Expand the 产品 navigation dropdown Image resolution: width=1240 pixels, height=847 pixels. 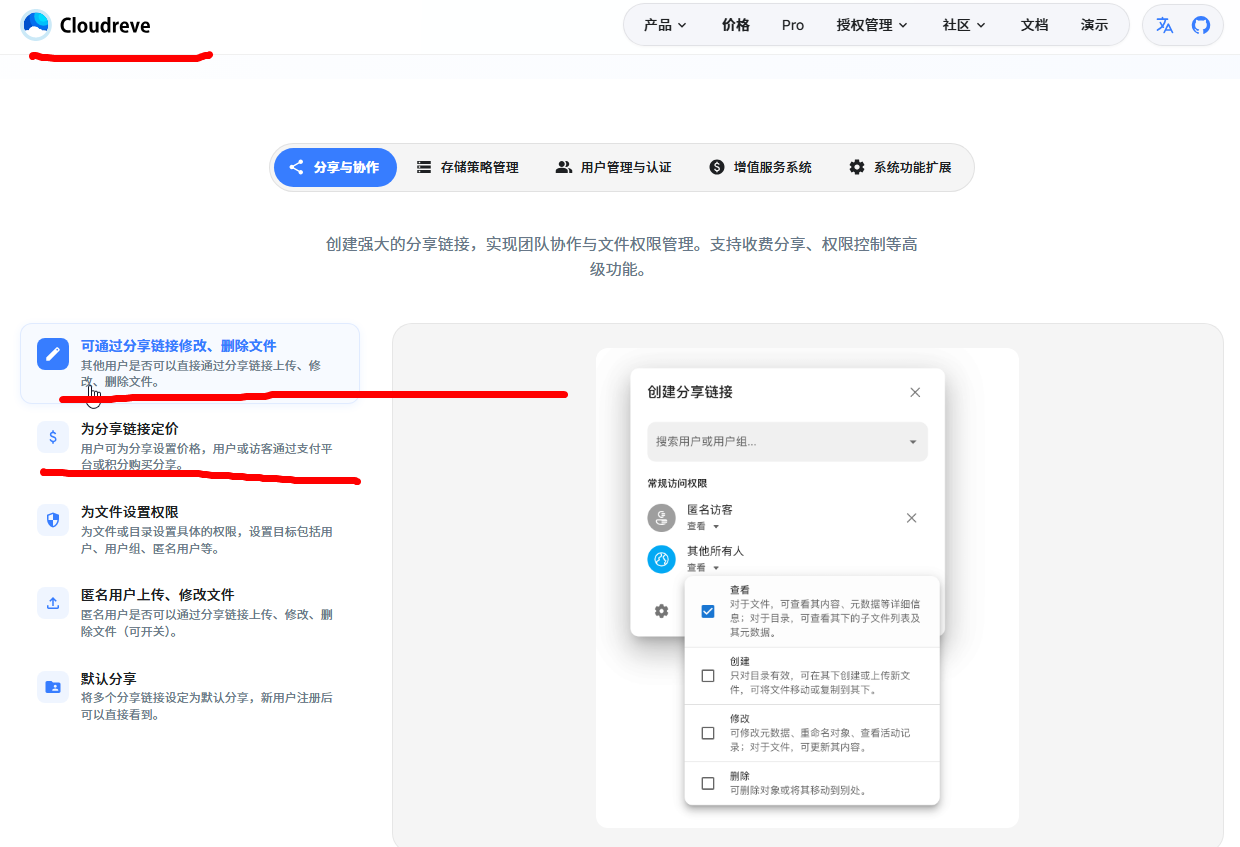(663, 25)
